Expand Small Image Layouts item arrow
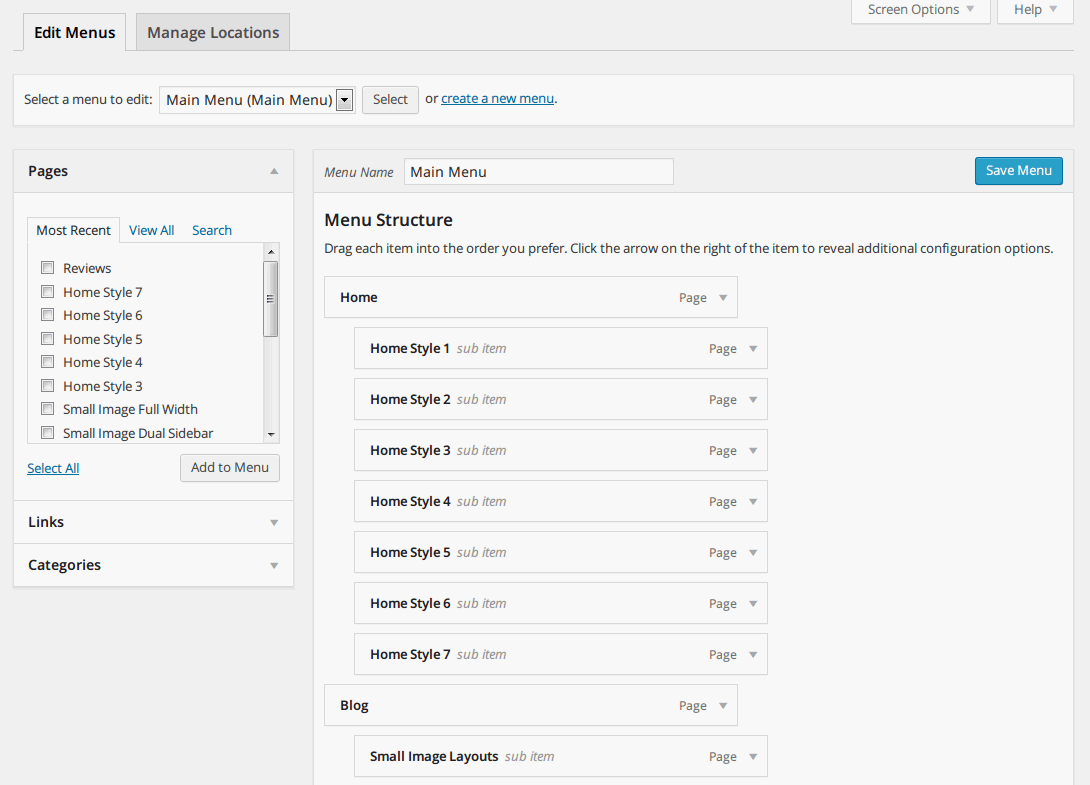Screen dimensions: 1090x785 [753, 757]
